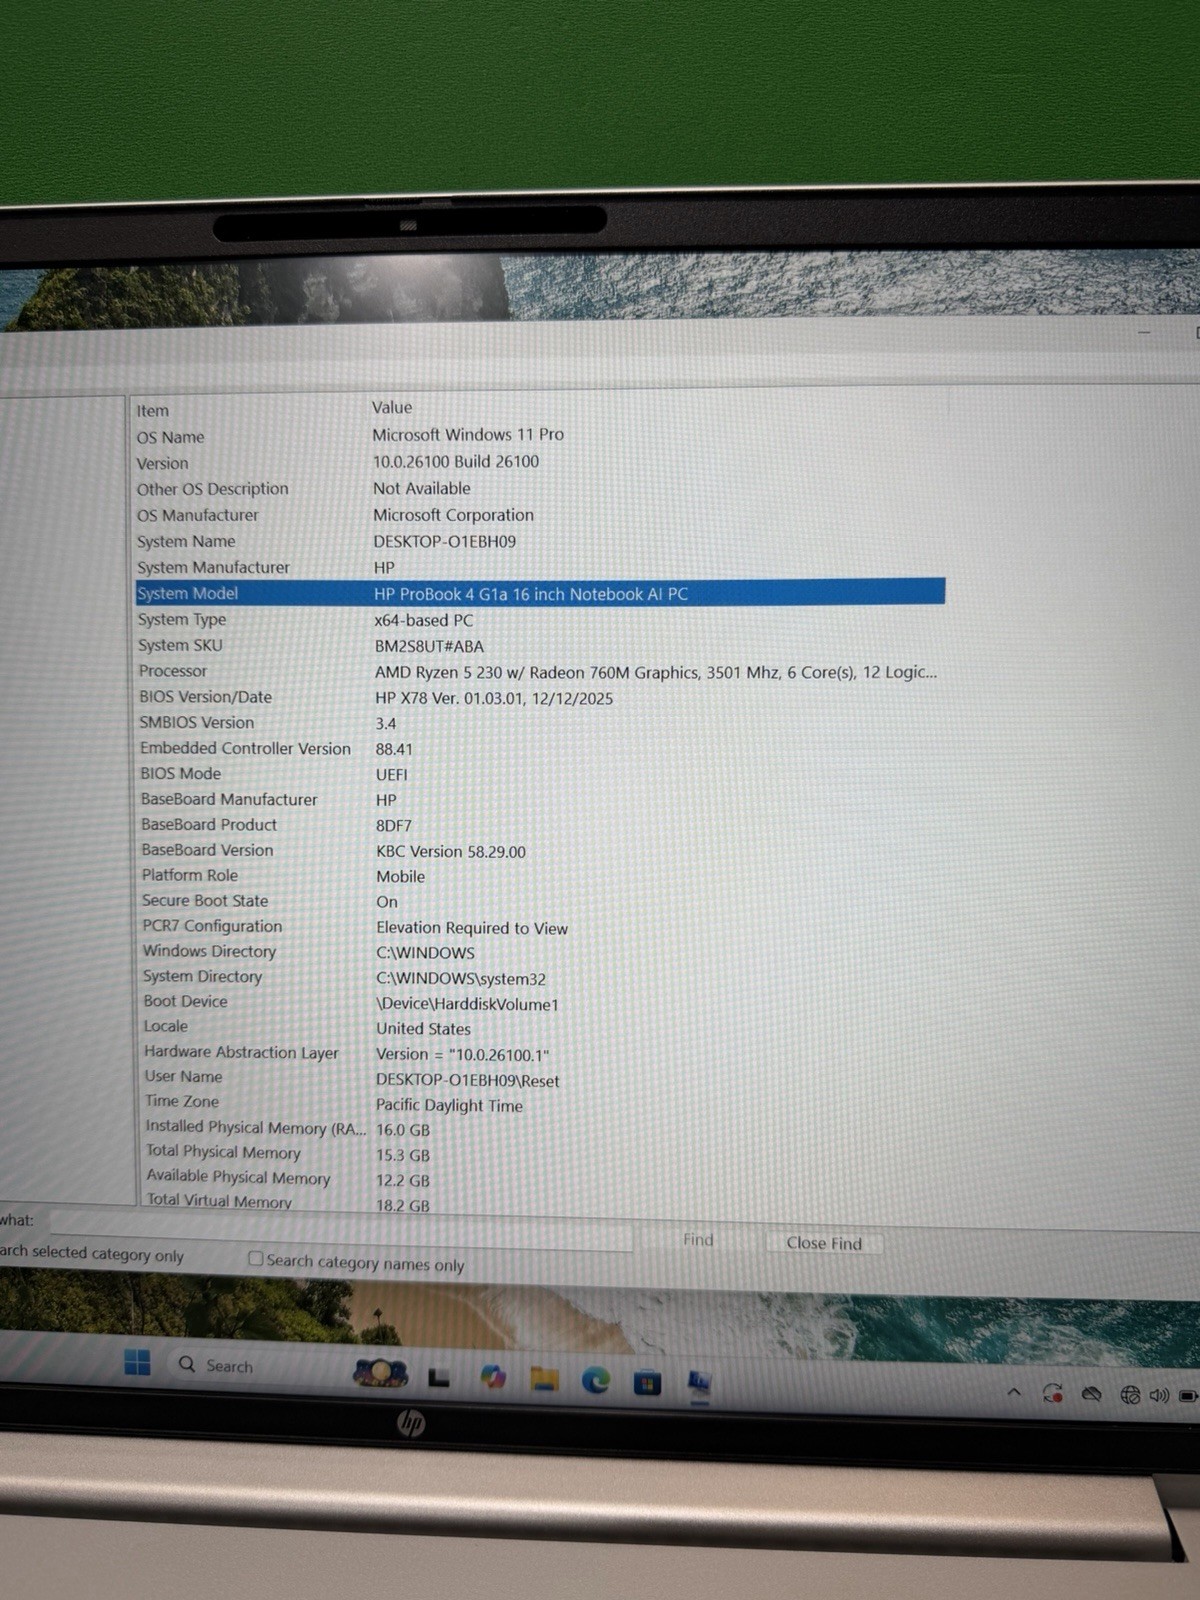Select the "KBC Version 58.29.00" value
This screenshot has width=1200, height=1600.
(x=451, y=852)
